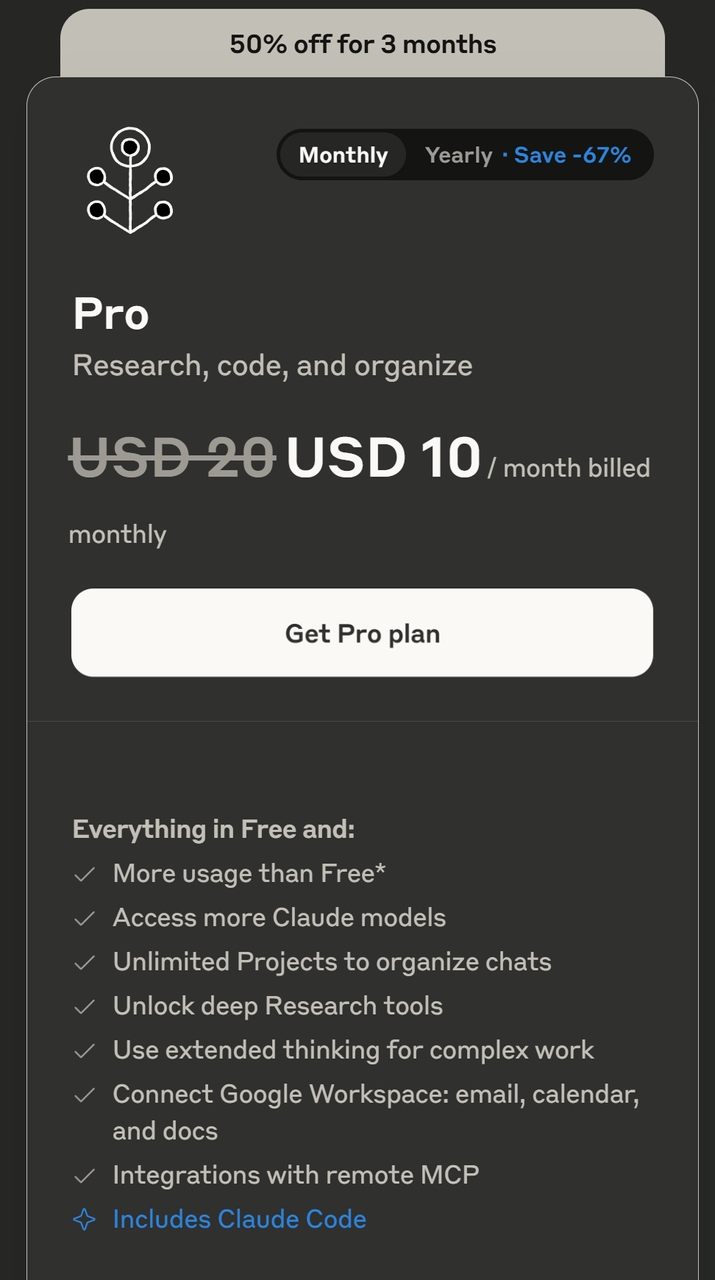
Task: Toggle the Monthly Yearly billing switch
Action: (x=465, y=155)
